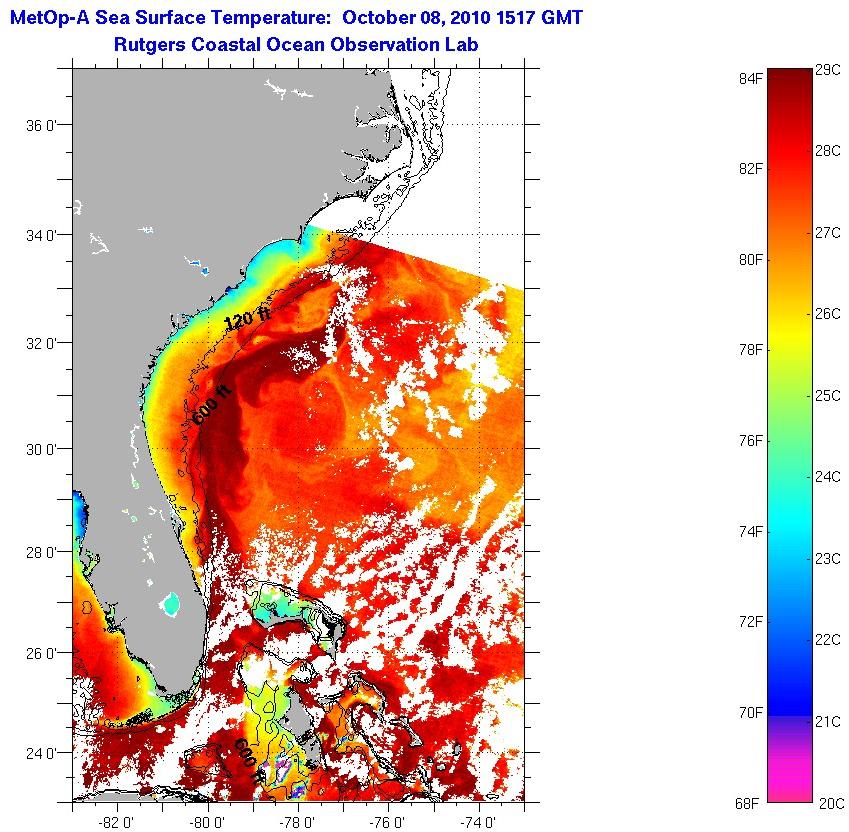Click the 26C scale label
The height and width of the screenshot is (832, 849).
click(828, 314)
